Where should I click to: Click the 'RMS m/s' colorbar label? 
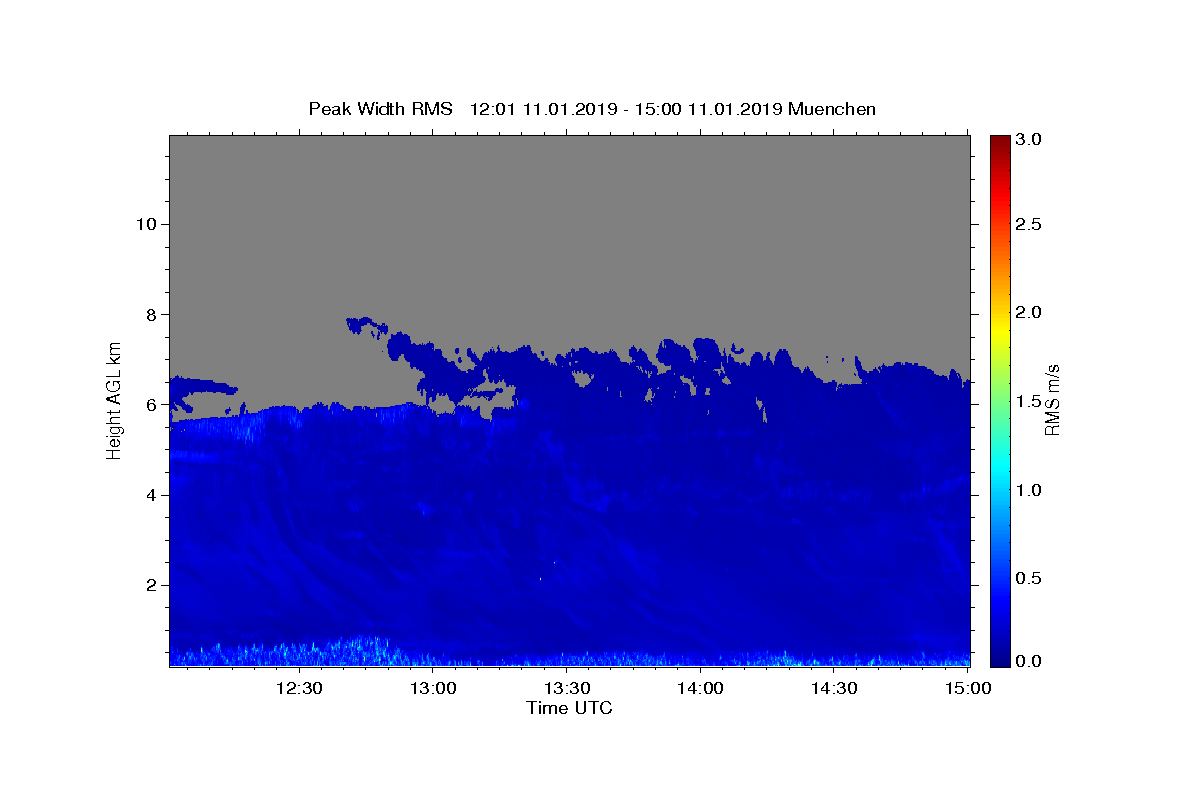(1051, 400)
